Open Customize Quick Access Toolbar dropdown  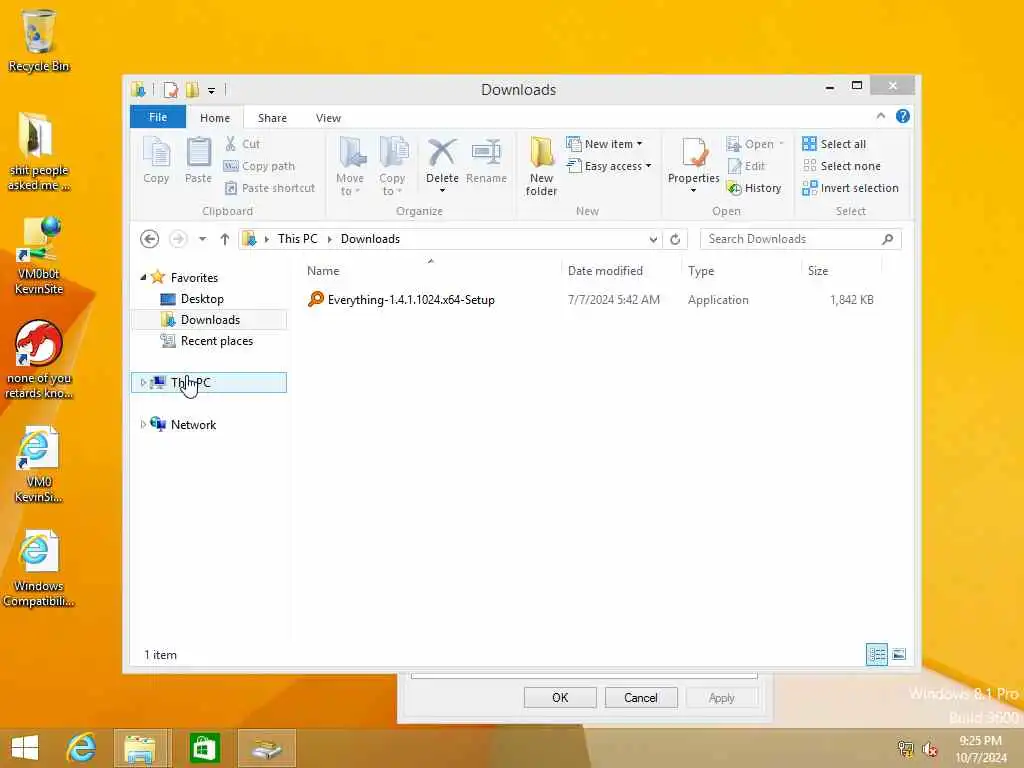[x=212, y=90]
